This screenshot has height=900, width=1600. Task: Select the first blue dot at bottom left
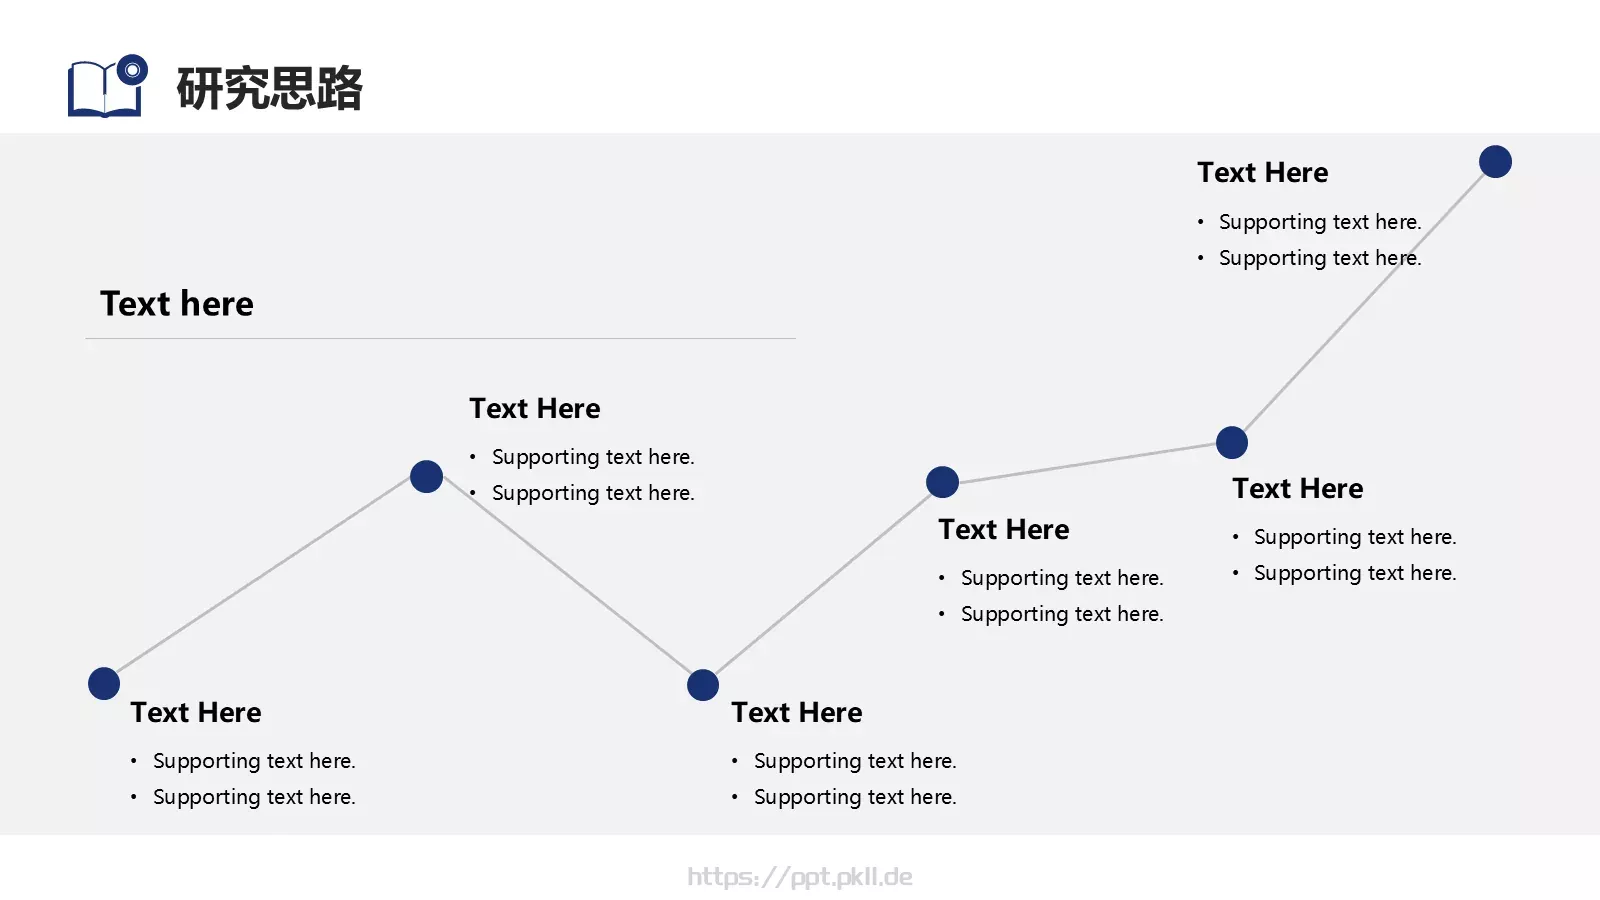point(104,683)
